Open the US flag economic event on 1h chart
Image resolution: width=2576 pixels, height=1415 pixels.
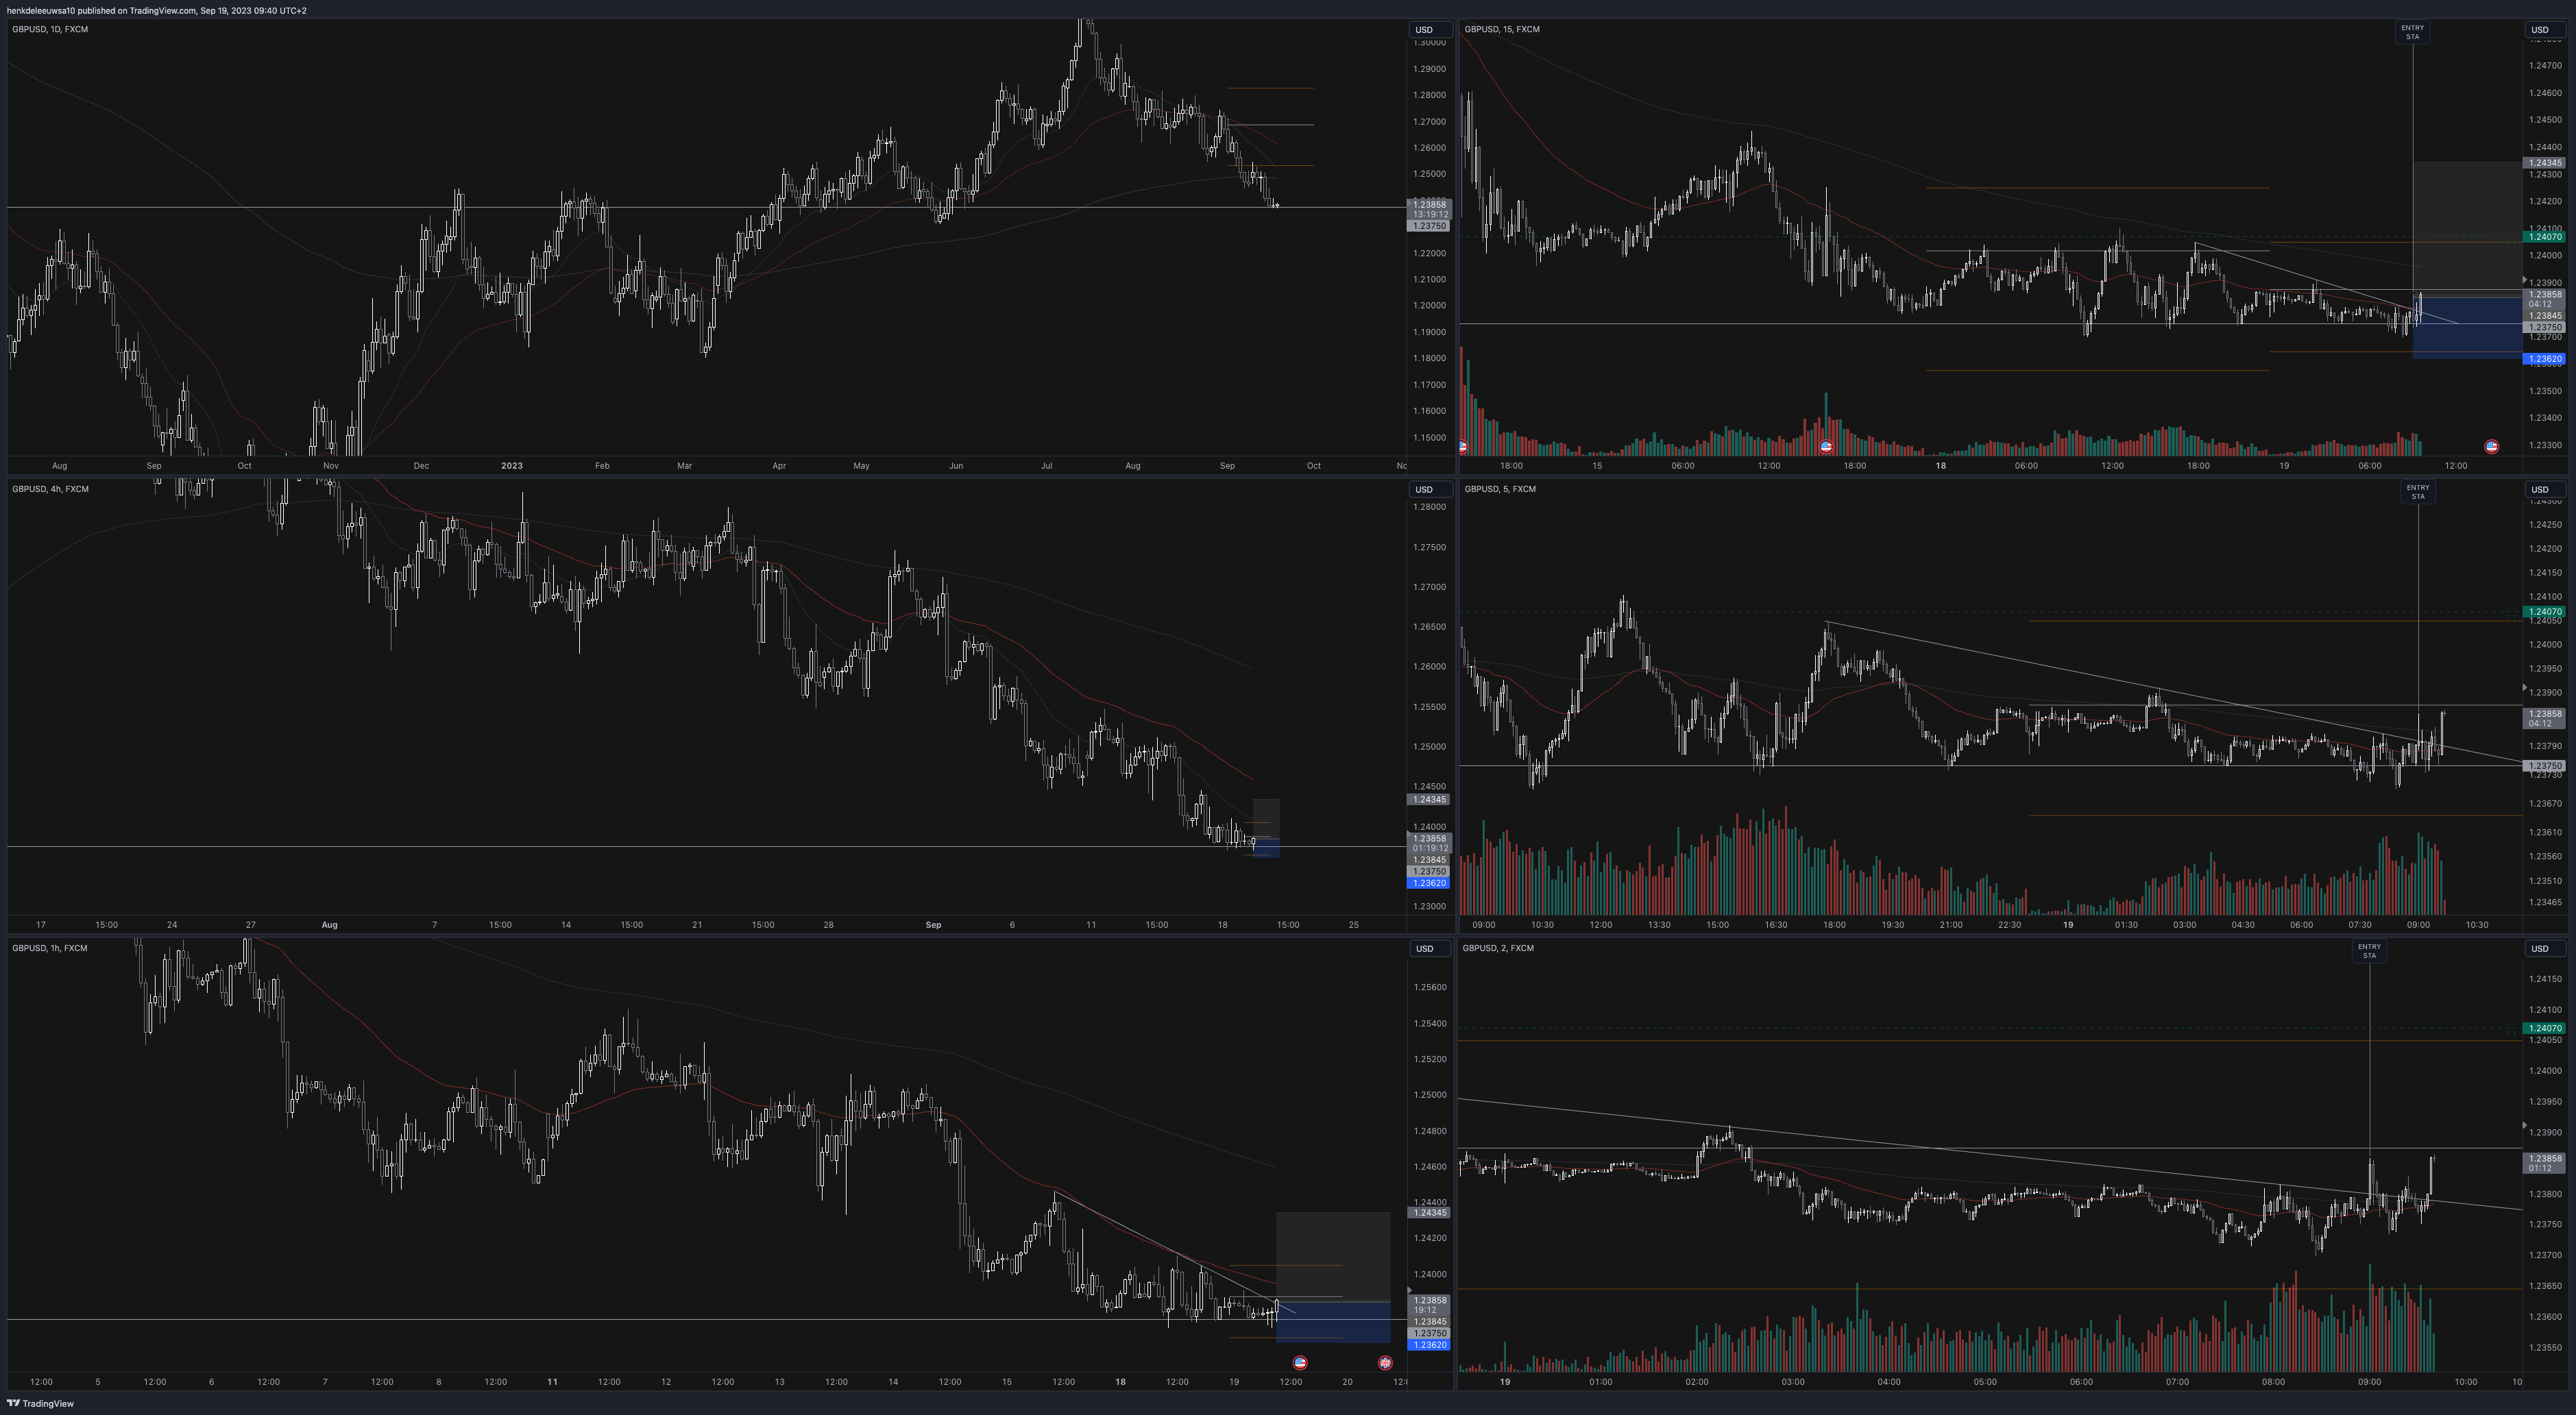click(1299, 1362)
